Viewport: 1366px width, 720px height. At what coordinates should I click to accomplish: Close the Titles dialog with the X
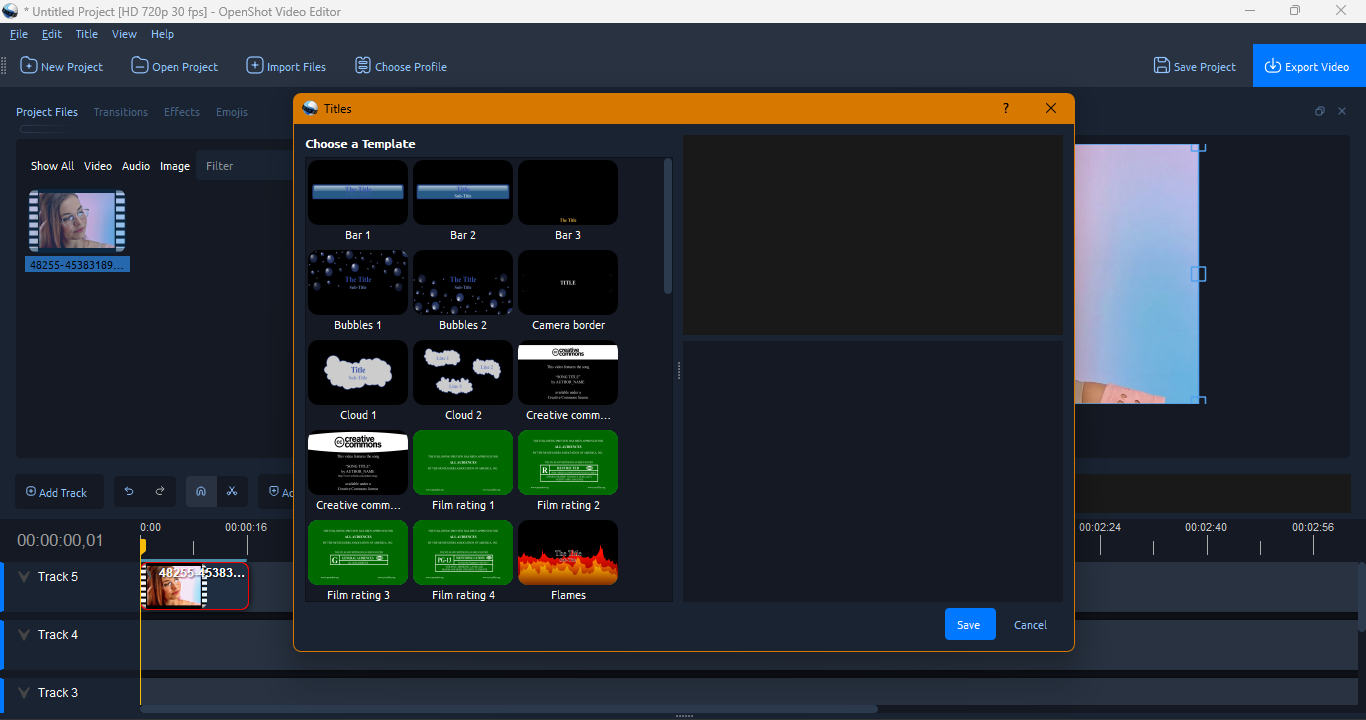coord(1051,108)
